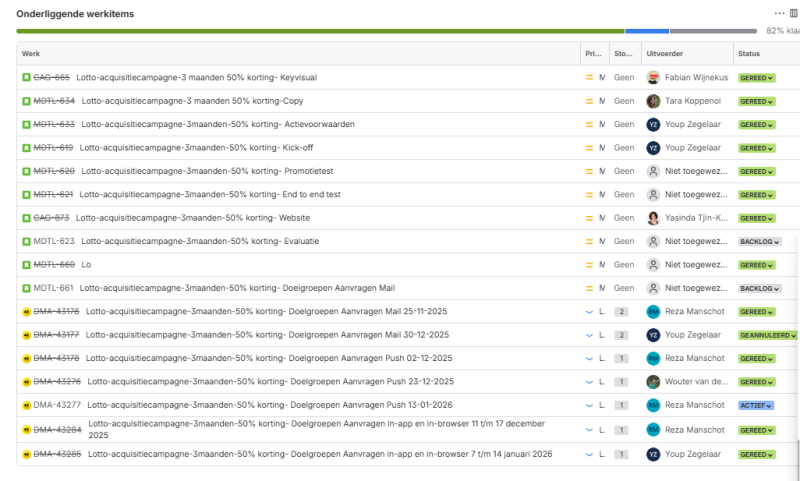Screen dimensions: 800x481
Task: Click the green story icon for CAG-665
Action: pyautogui.click(x=26, y=77)
